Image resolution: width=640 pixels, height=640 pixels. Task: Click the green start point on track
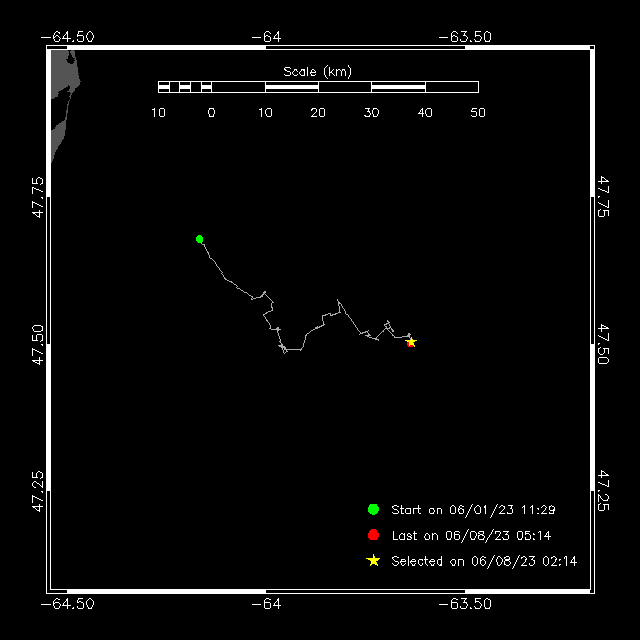pyautogui.click(x=200, y=239)
